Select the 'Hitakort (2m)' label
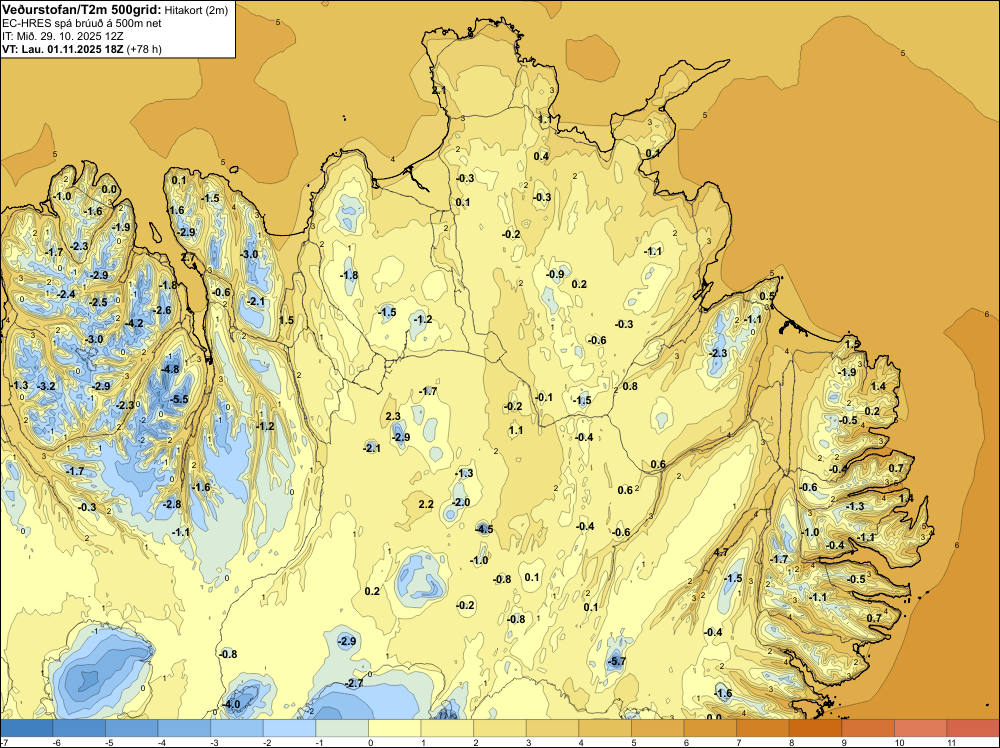 [197, 10]
